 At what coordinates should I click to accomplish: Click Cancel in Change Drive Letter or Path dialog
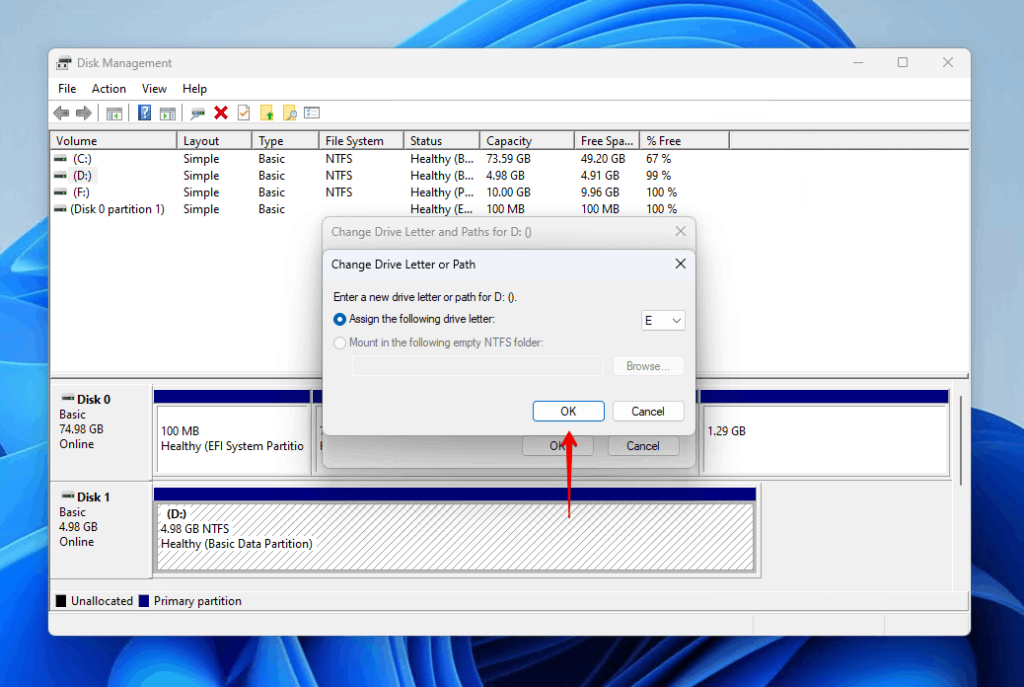[x=647, y=411]
